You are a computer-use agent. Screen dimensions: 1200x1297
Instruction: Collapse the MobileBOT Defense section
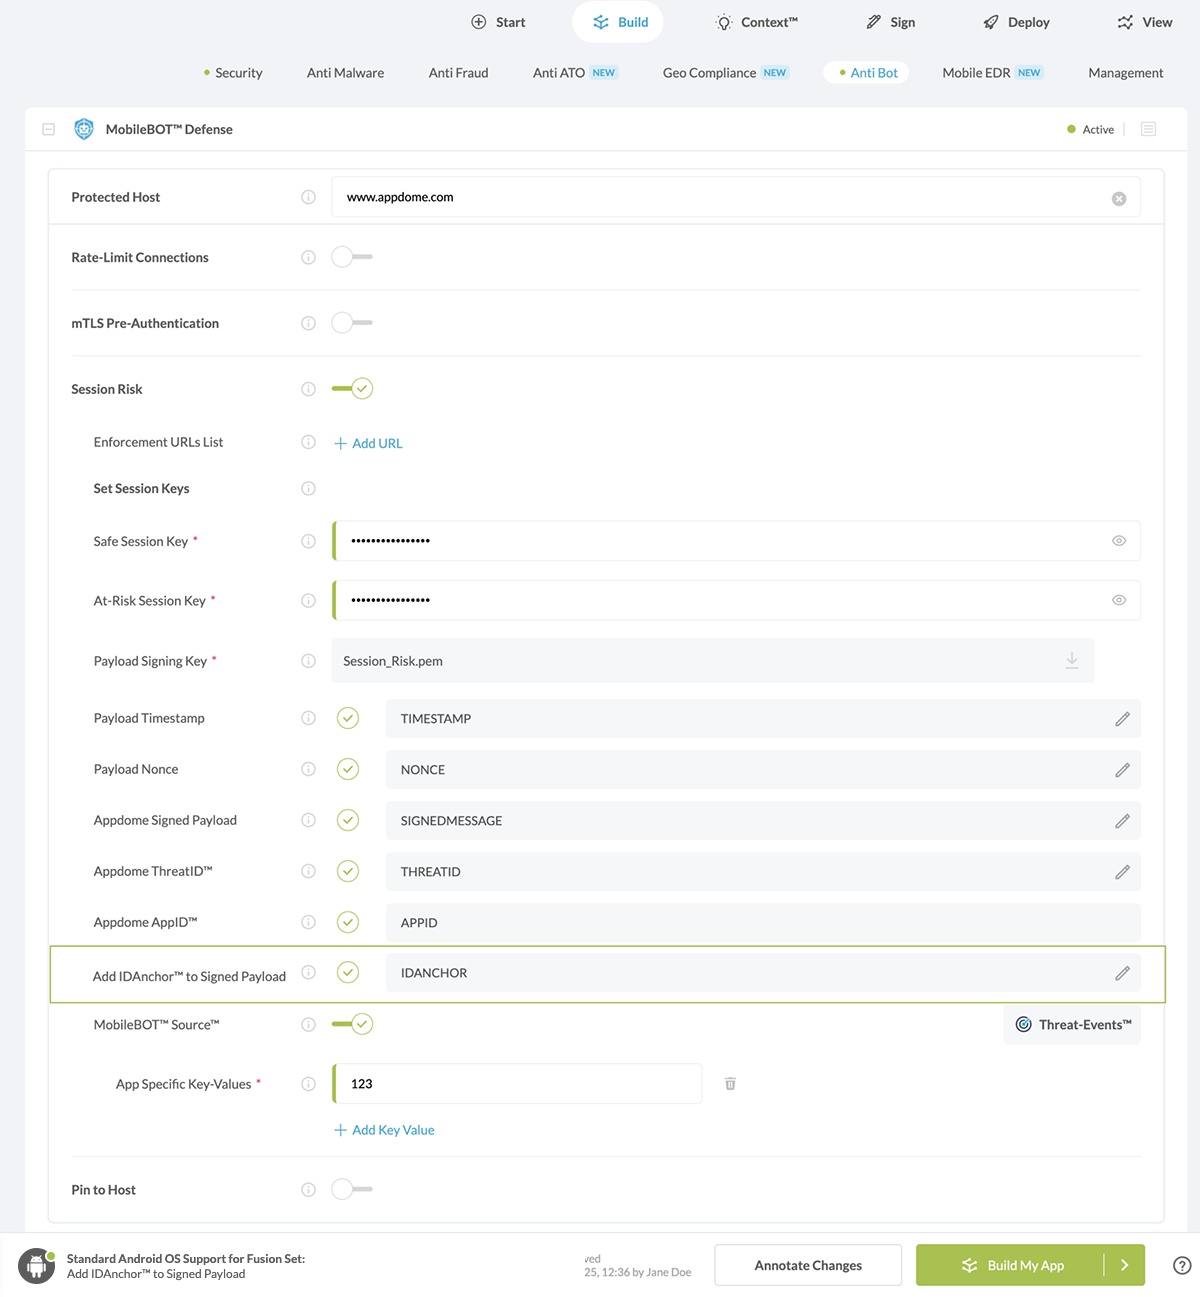pyautogui.click(x=47, y=129)
